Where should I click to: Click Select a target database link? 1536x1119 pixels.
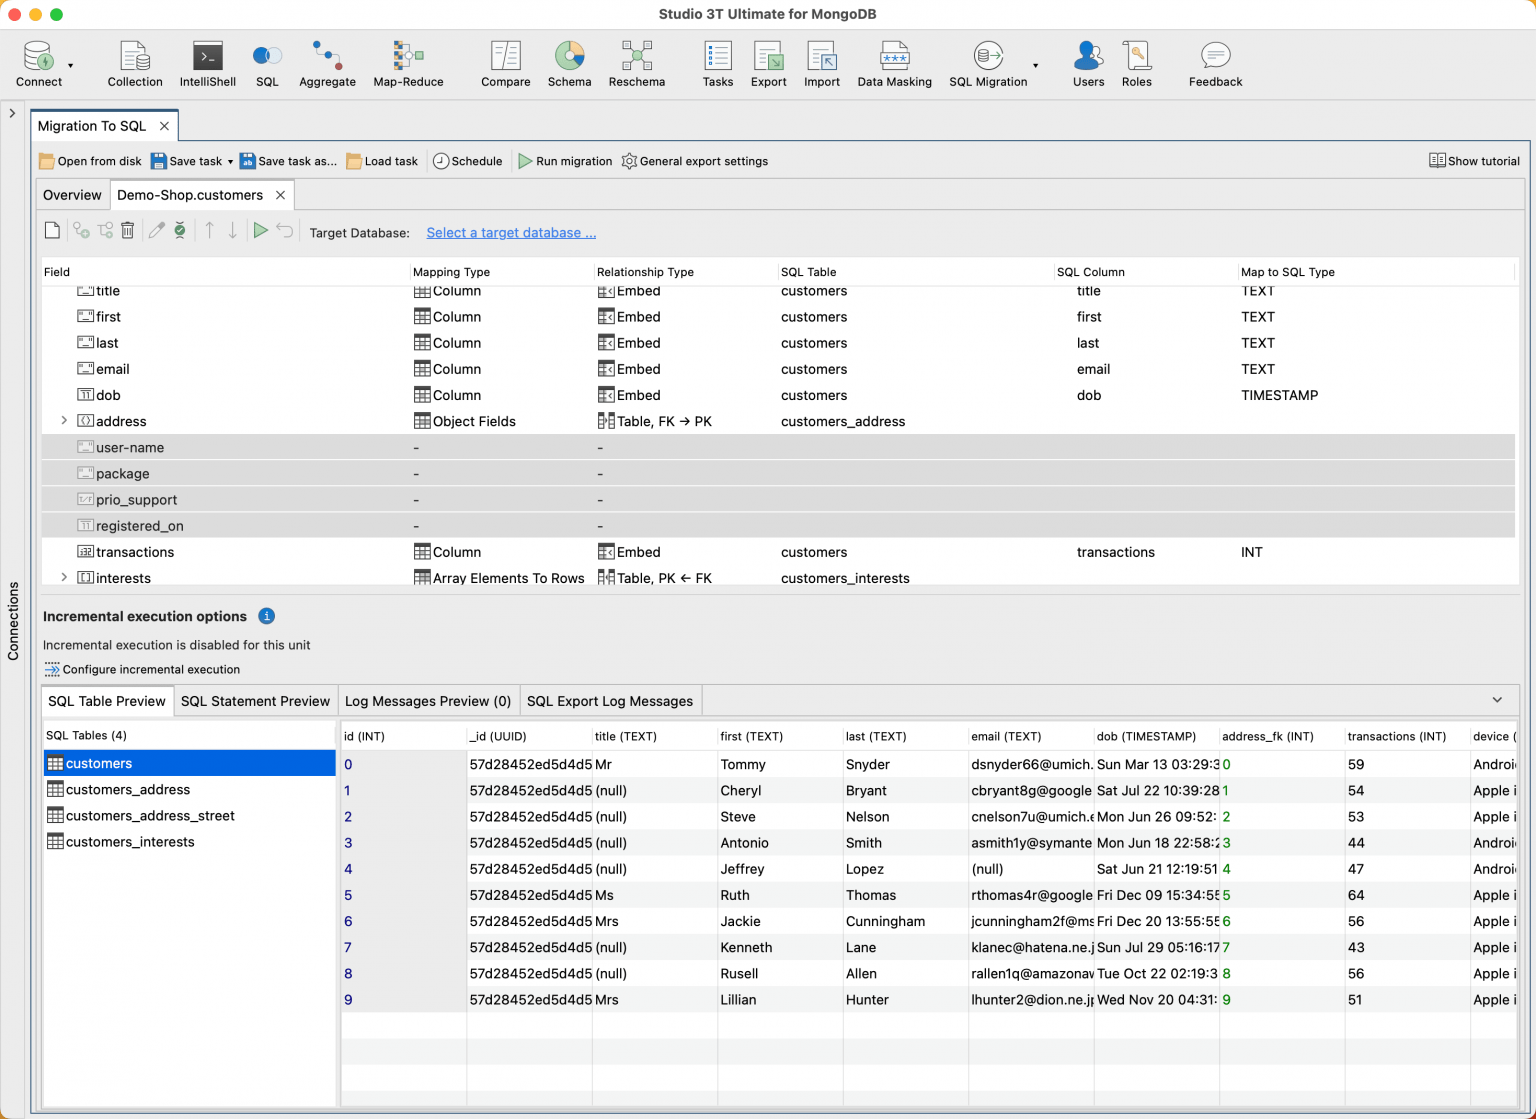click(511, 232)
